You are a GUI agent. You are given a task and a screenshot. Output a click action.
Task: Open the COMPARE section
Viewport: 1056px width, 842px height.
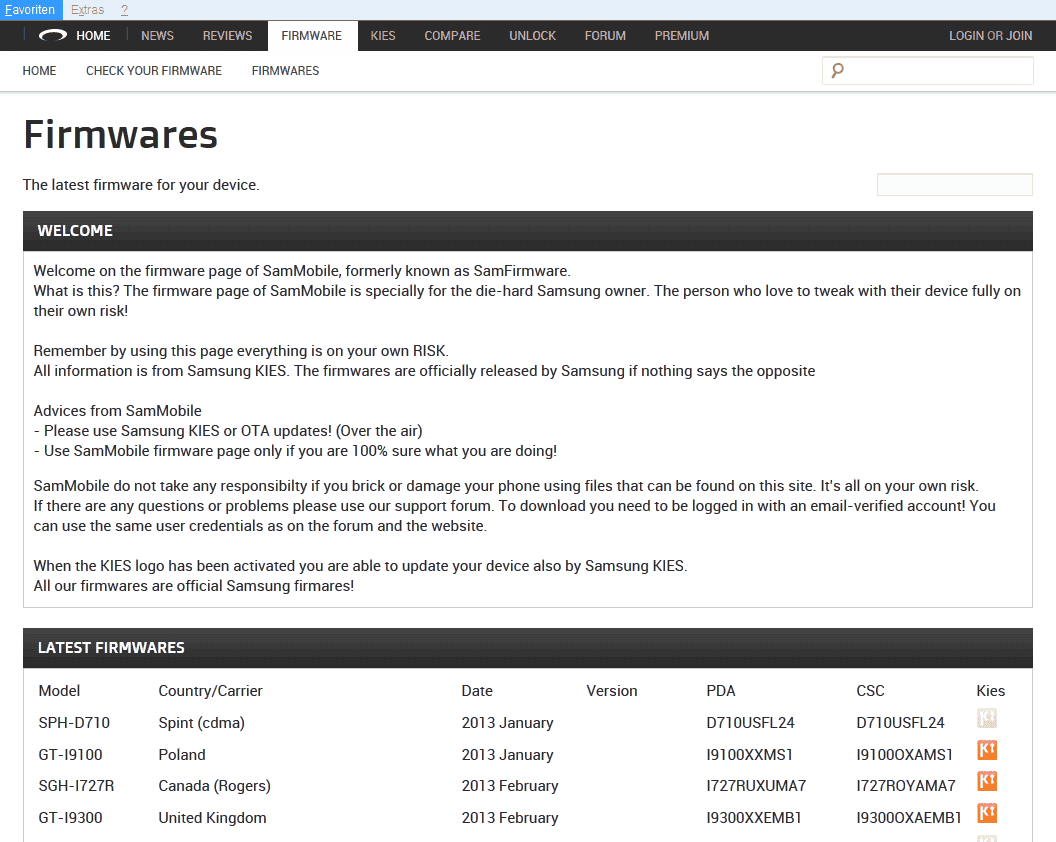pyautogui.click(x=452, y=36)
